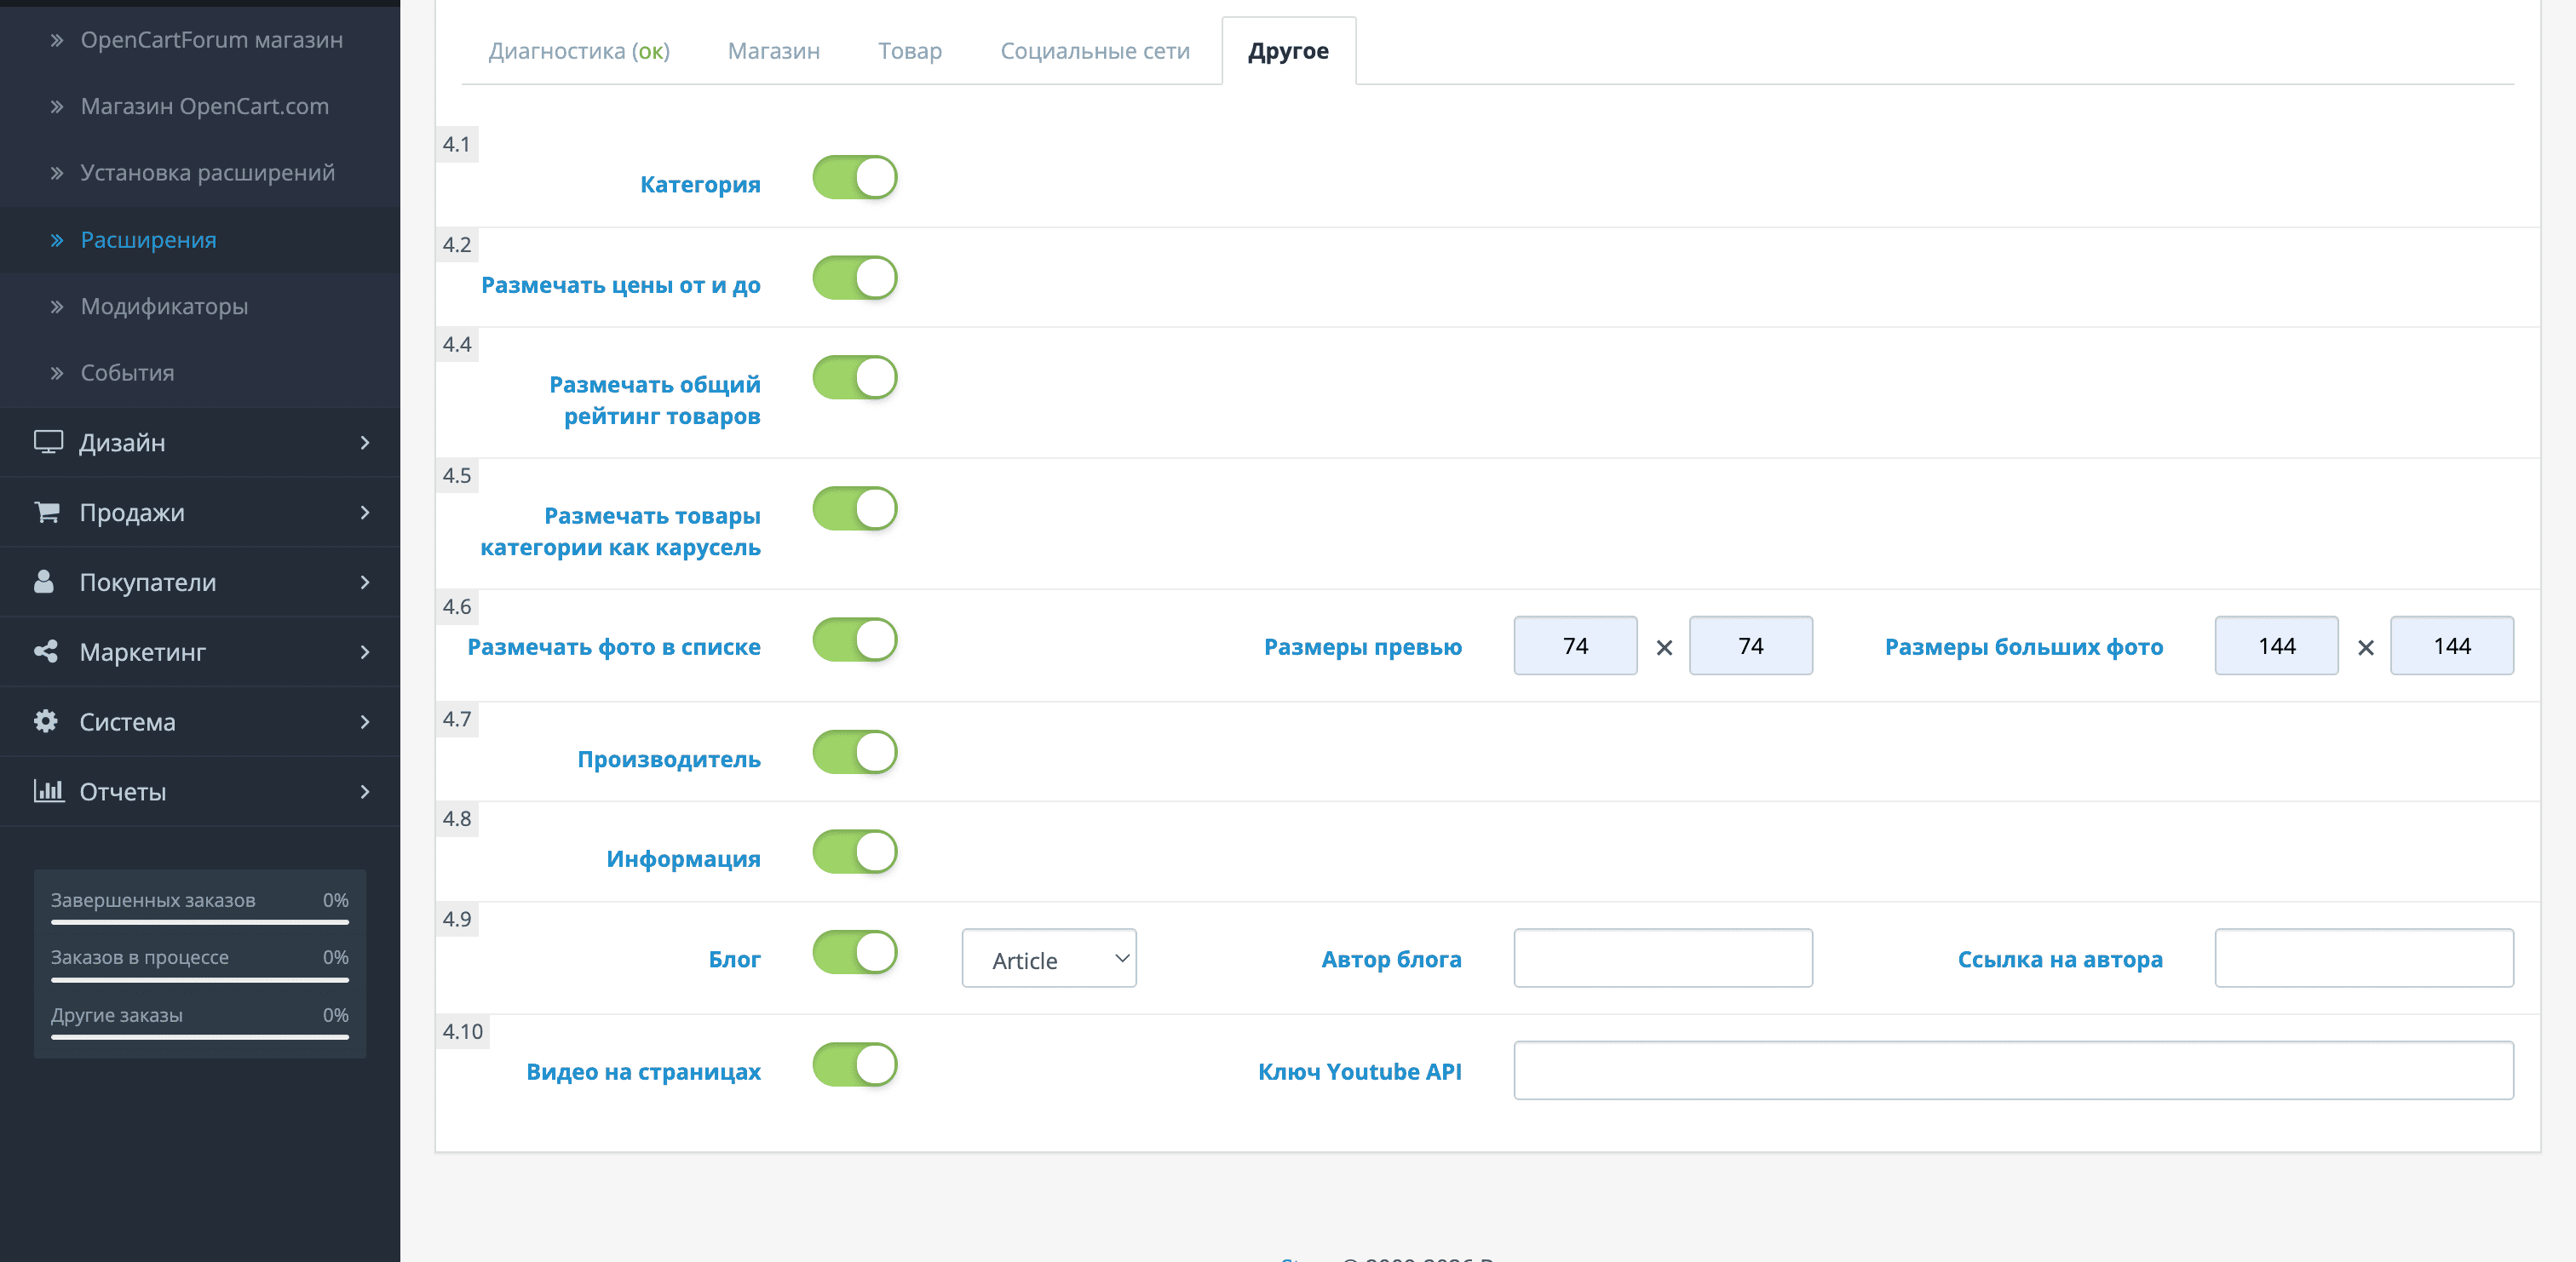The width and height of the screenshot is (2576, 1262).
Task: Click the double-arrow icon beside События
Action: [57, 373]
